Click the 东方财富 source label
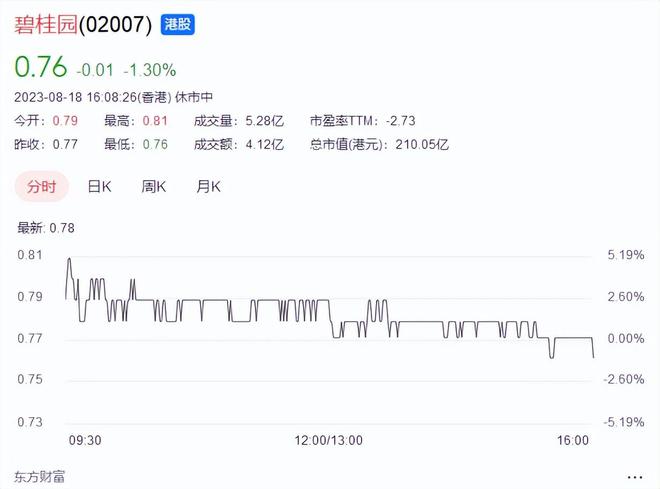660x489 pixels. tap(40, 477)
